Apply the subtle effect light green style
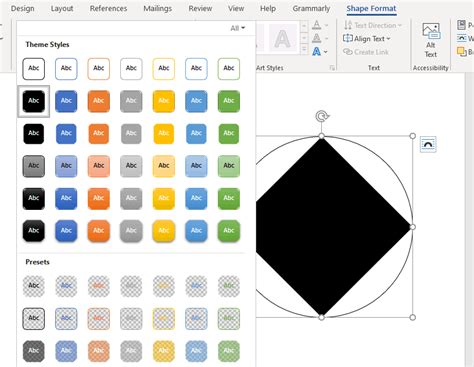Image resolution: width=474 pixels, height=367 pixels. click(229, 166)
